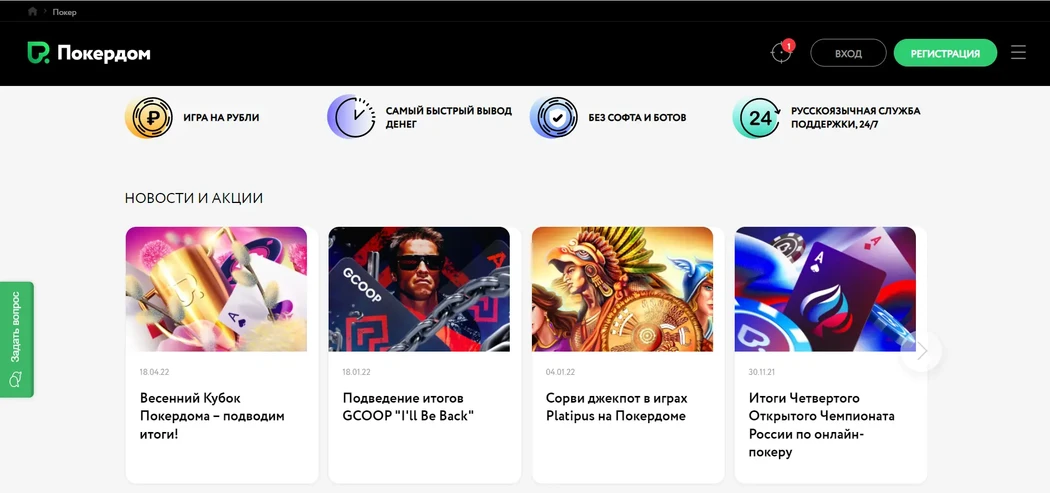
Task: Click the Aztec warrior slots thumbnail
Action: (623, 289)
